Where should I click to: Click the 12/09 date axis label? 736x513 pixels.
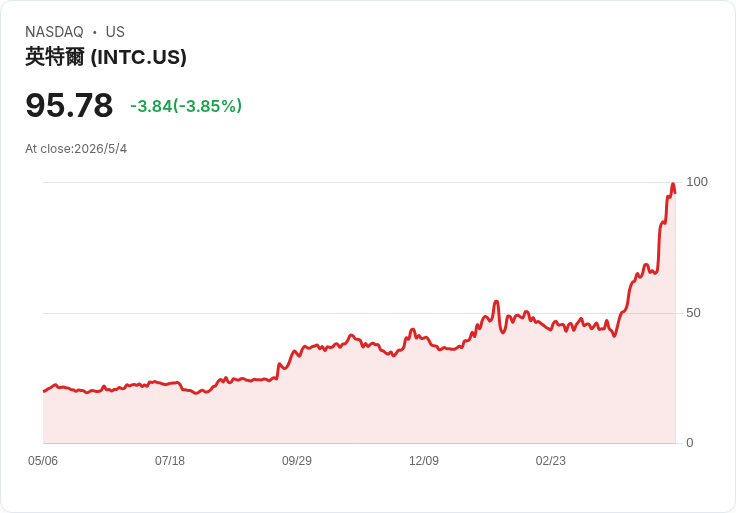point(424,460)
